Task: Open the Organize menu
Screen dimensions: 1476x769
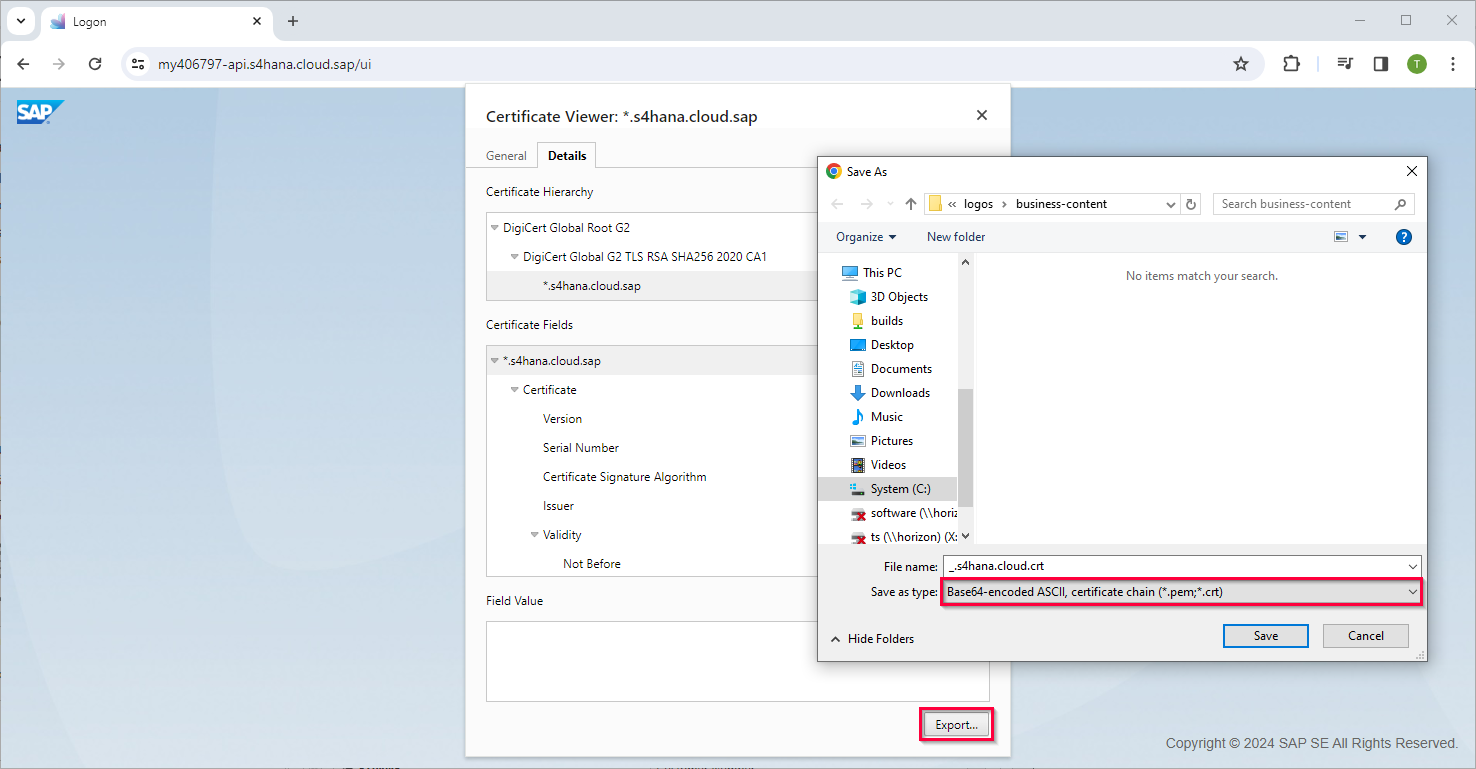Action: coord(866,237)
